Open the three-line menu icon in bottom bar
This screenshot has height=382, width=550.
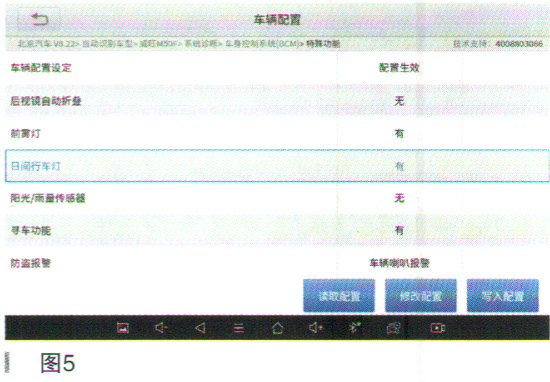(239, 328)
